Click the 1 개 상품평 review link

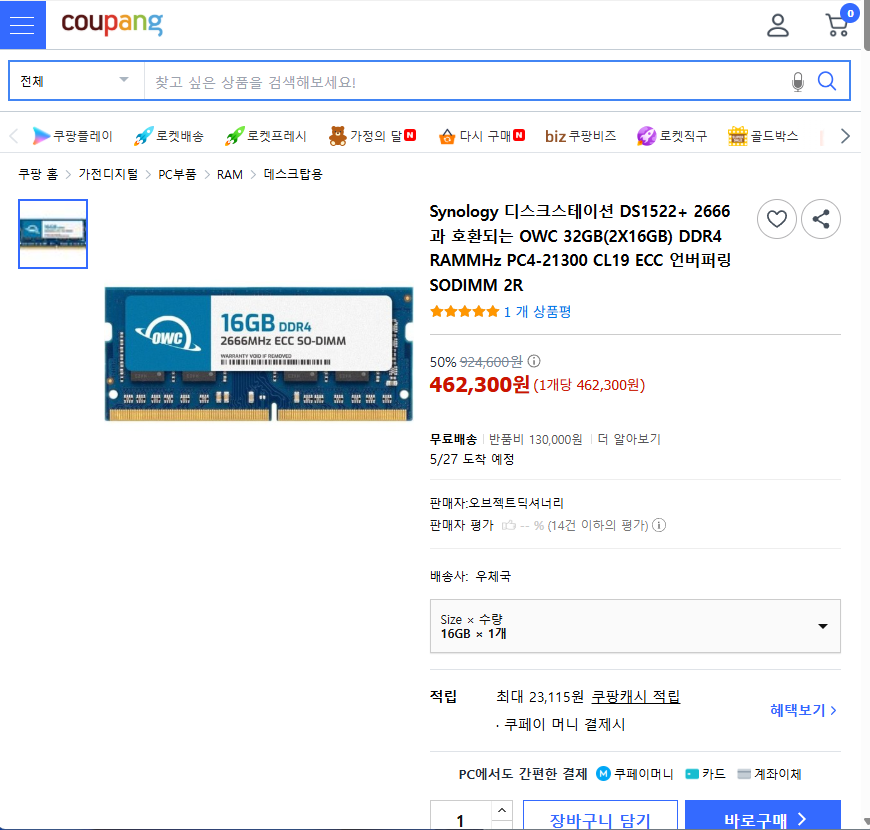click(537, 312)
